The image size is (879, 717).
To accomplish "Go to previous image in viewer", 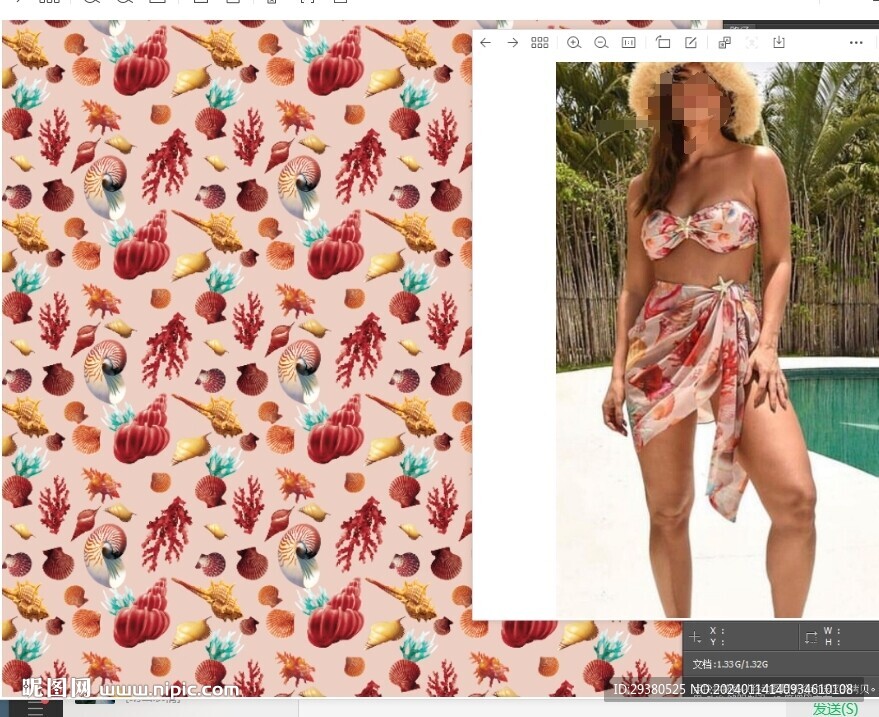I will tap(485, 43).
